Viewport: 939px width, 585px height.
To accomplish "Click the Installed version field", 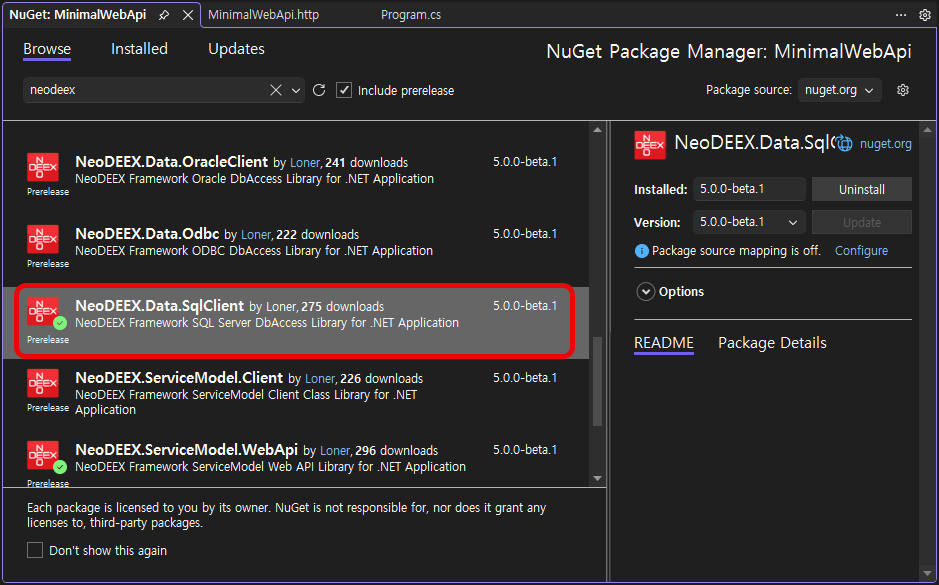I will (749, 189).
